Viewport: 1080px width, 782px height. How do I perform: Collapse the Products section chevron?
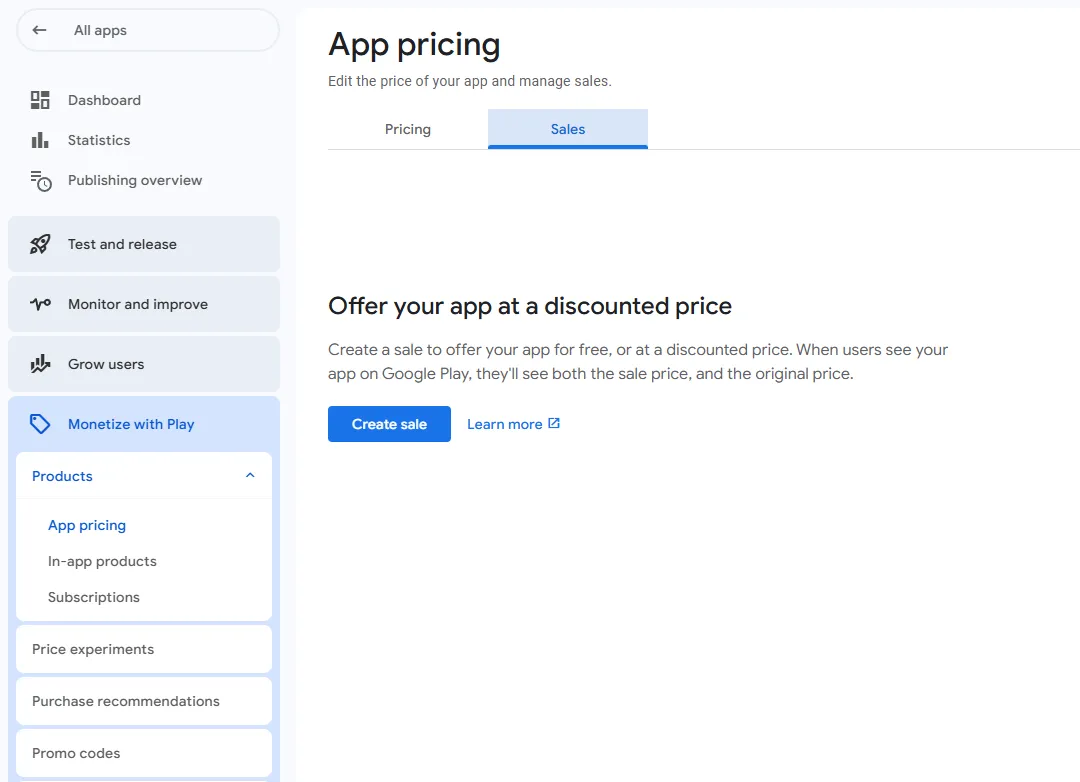[250, 476]
